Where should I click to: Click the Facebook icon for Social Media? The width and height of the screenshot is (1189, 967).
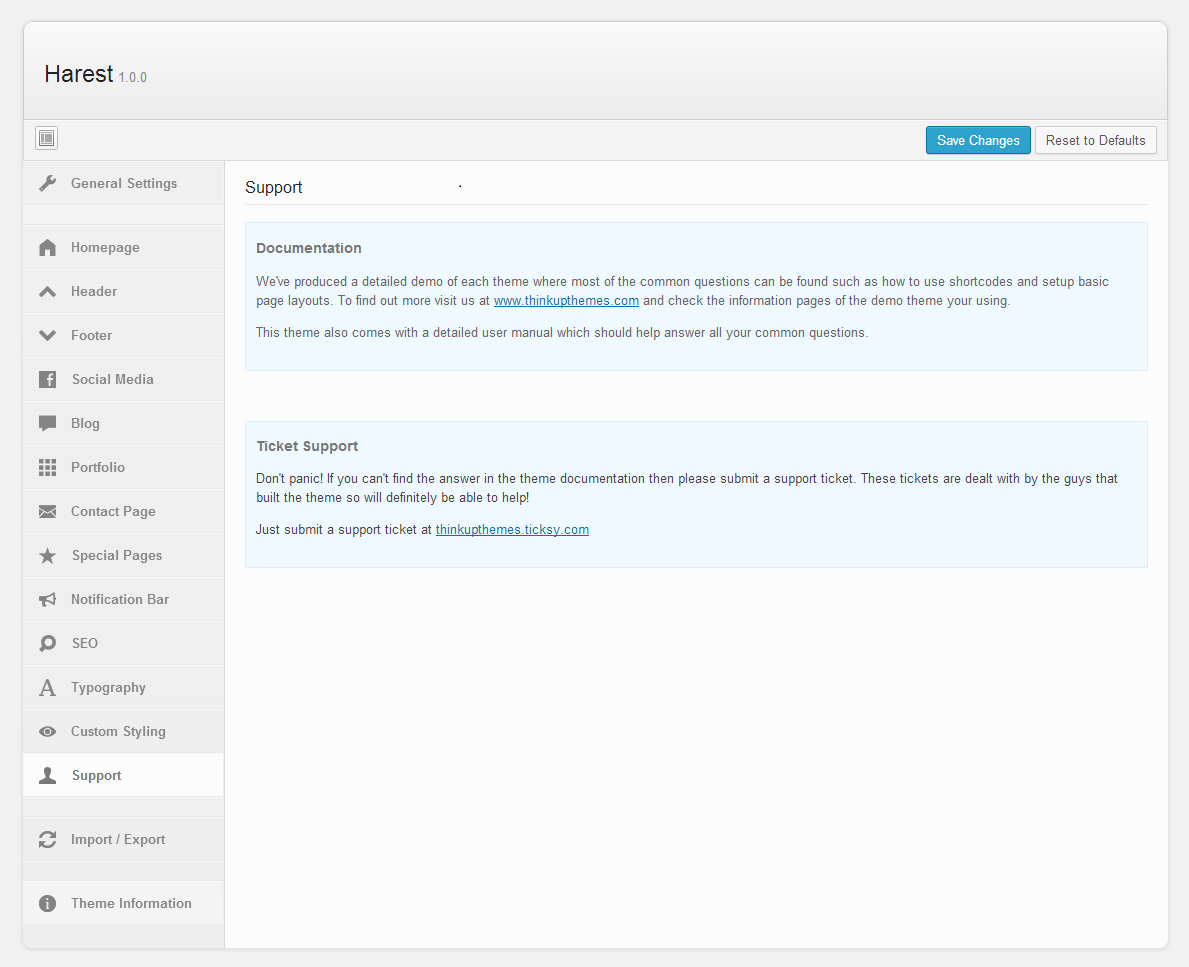(47, 380)
